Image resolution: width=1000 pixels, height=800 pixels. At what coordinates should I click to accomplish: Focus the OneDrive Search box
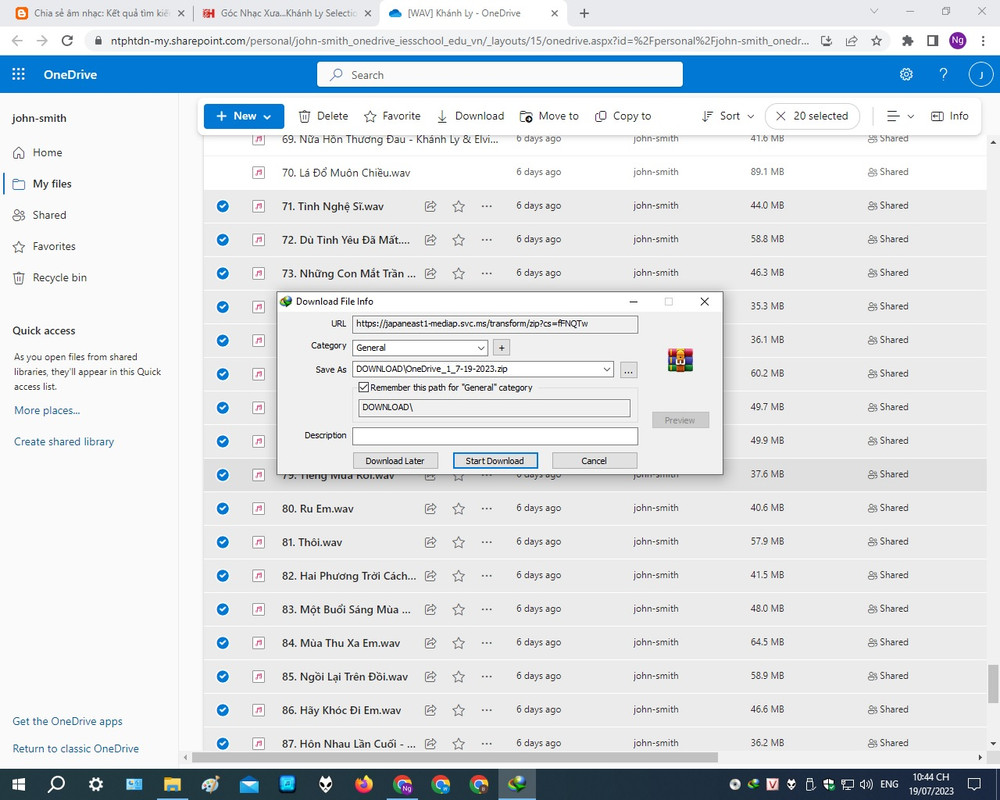(x=500, y=75)
